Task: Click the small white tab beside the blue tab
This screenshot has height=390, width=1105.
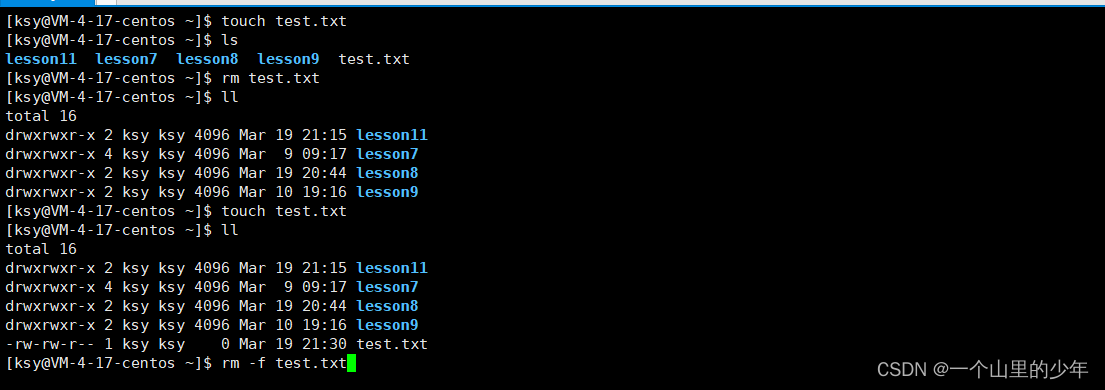Action: (x=106, y=2)
